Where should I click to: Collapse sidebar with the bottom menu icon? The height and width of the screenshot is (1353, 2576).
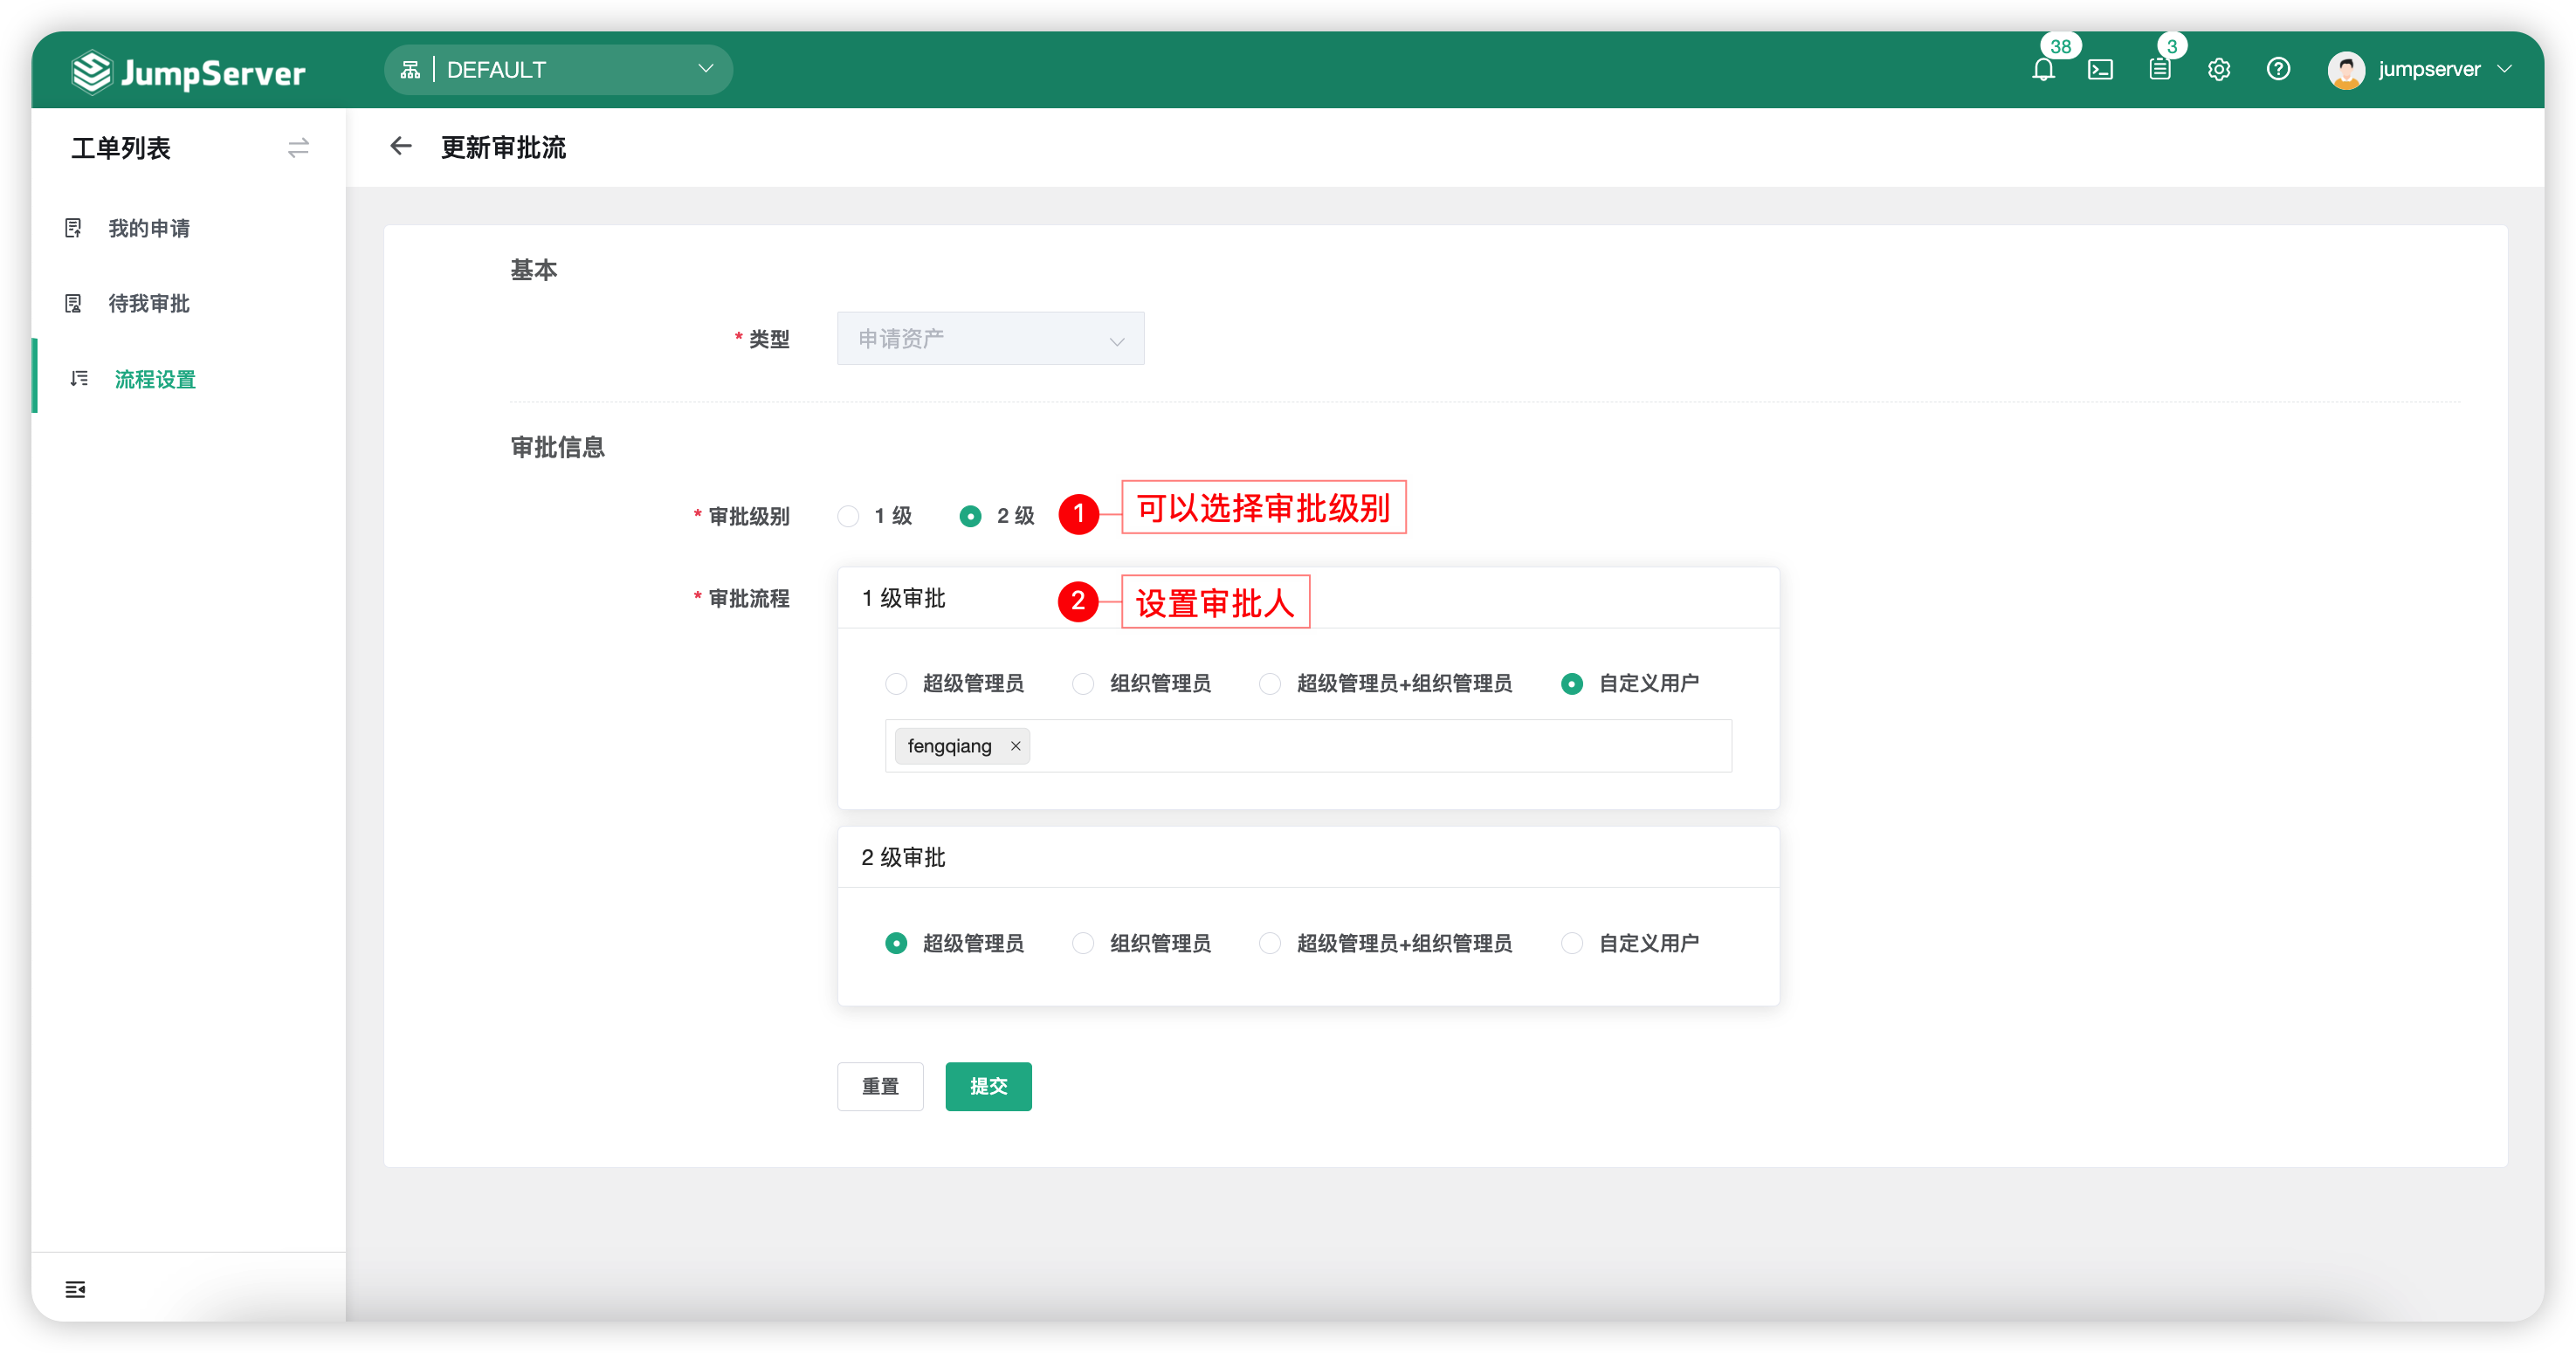[75, 1289]
